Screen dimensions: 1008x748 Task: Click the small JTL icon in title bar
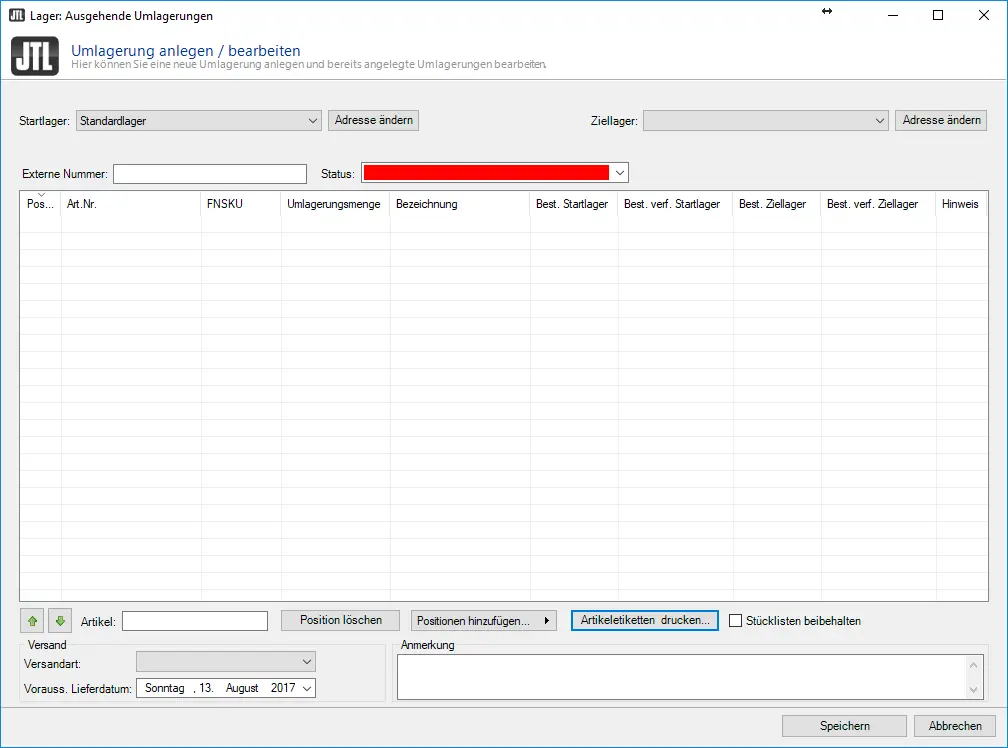[x=17, y=15]
